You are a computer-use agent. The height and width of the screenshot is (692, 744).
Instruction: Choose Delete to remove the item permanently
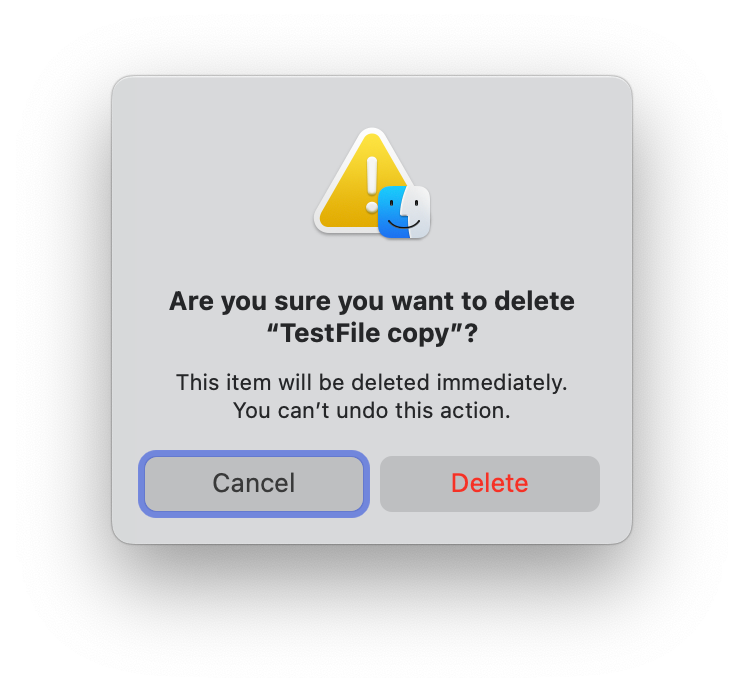489,484
